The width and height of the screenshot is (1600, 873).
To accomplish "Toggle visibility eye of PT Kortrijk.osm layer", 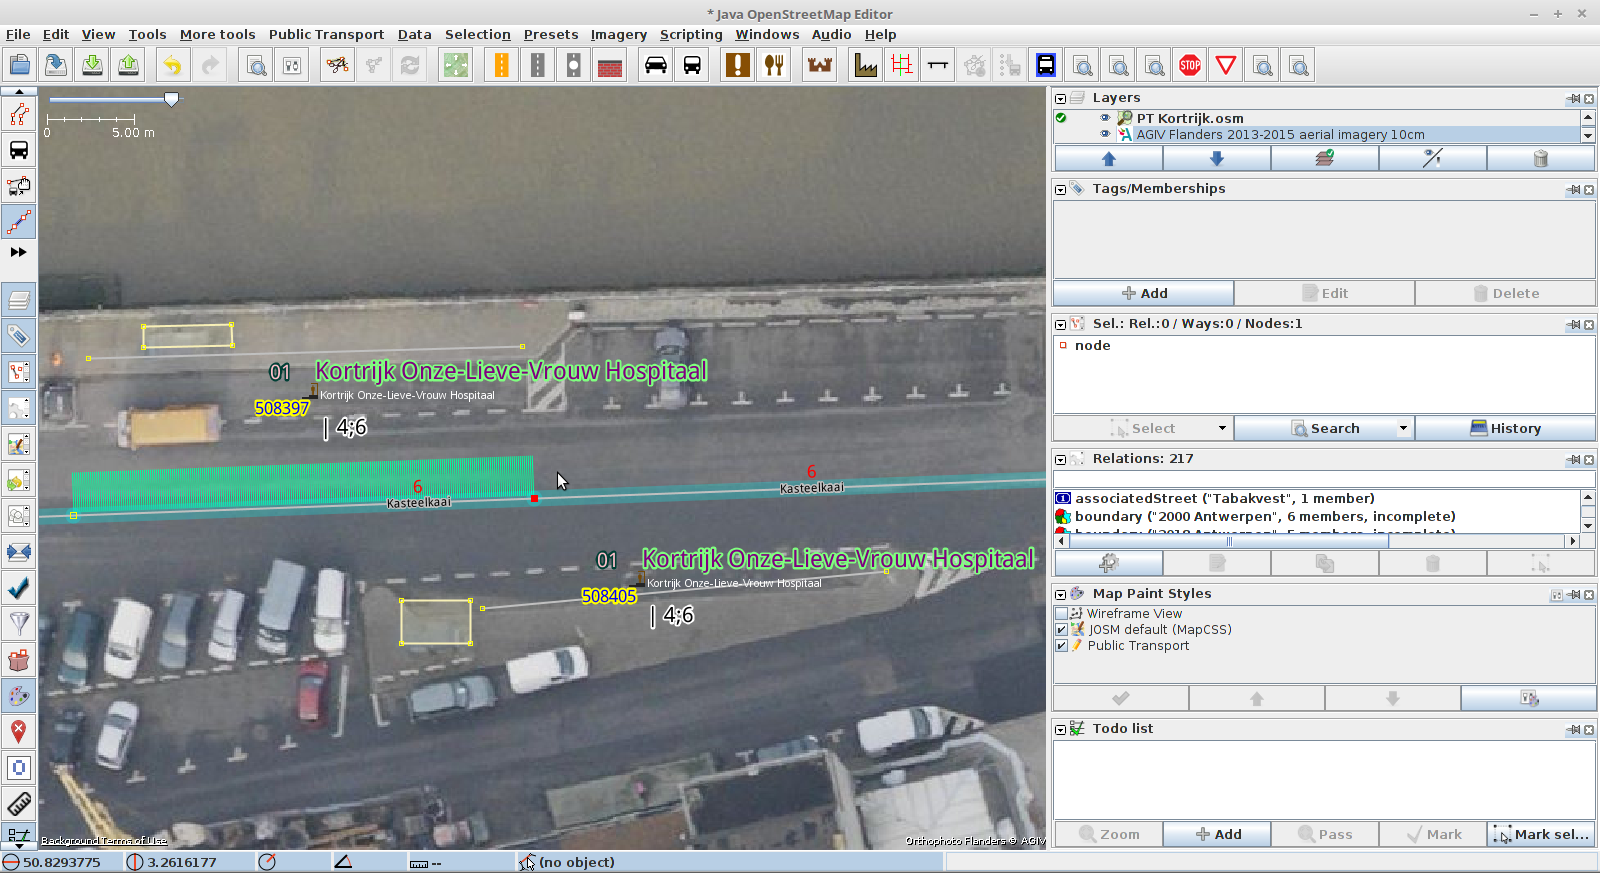I will (1105, 118).
